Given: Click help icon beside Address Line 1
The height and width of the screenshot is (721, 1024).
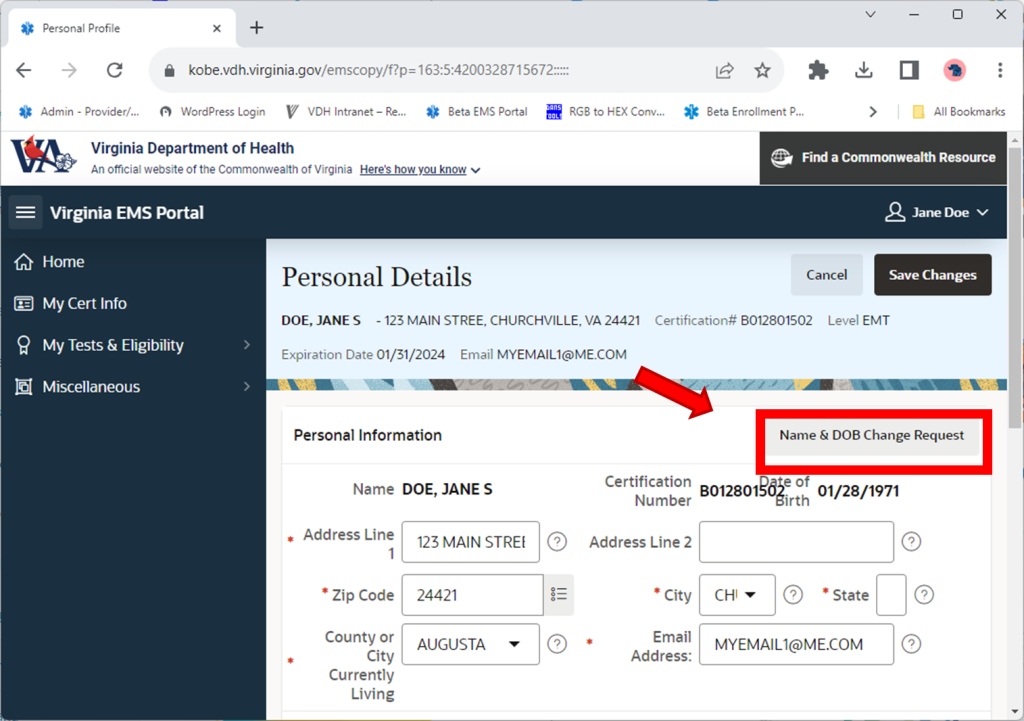Looking at the screenshot, I should coord(557,542).
